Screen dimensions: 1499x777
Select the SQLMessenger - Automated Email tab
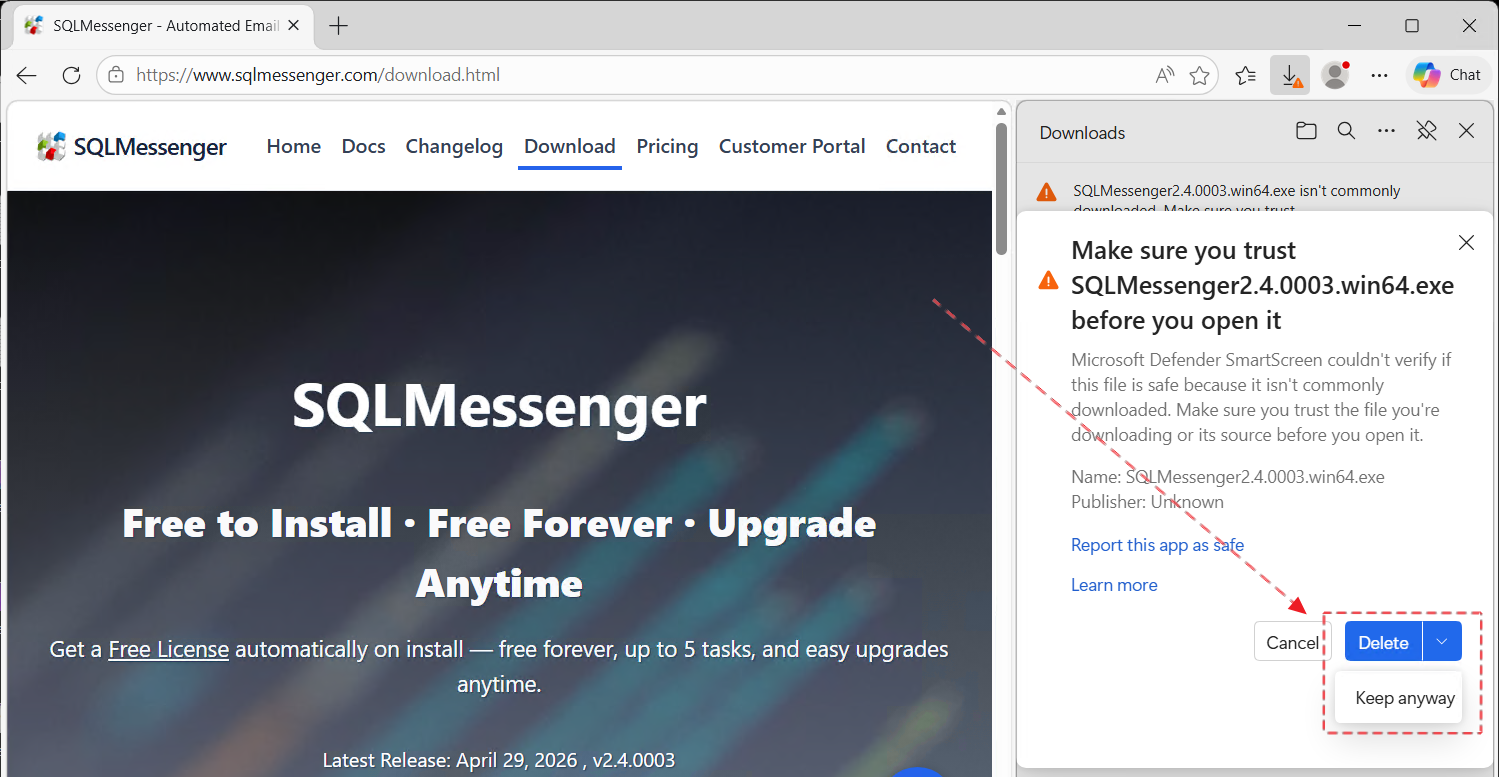coord(165,26)
